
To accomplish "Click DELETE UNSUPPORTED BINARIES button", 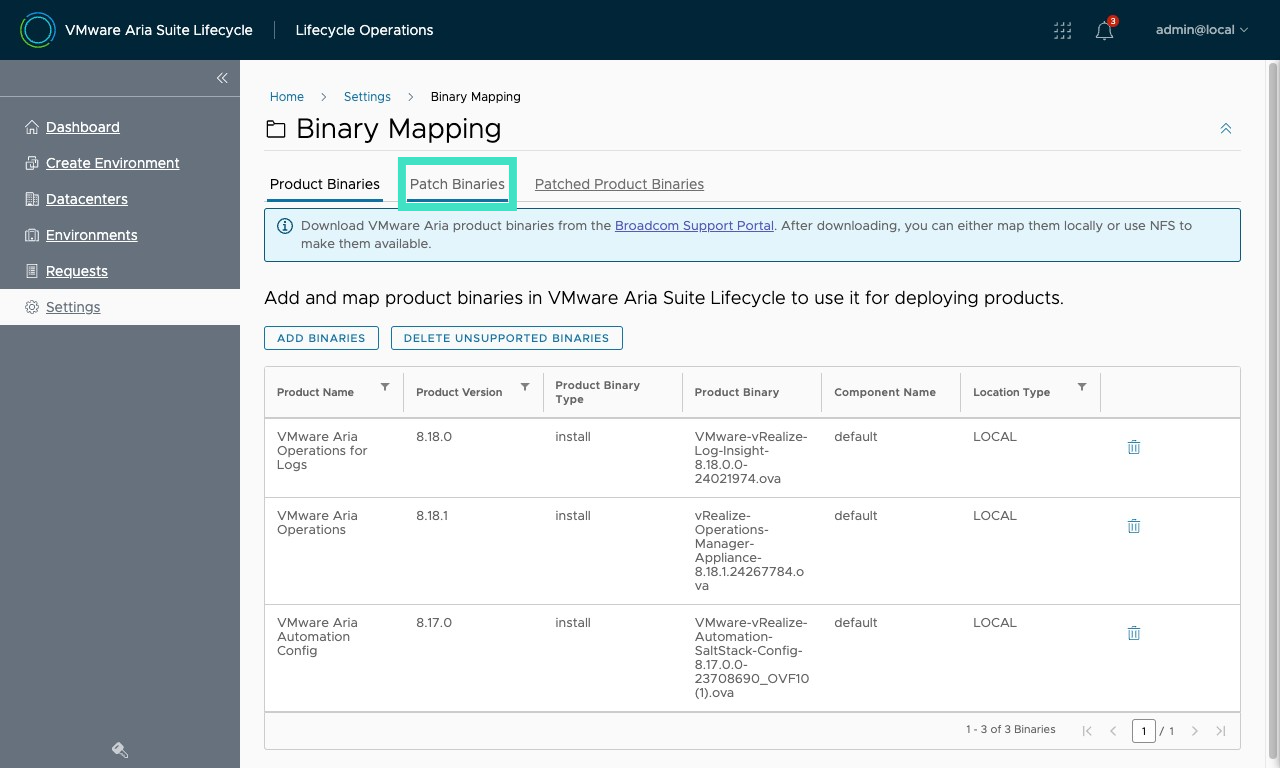I will click(507, 338).
